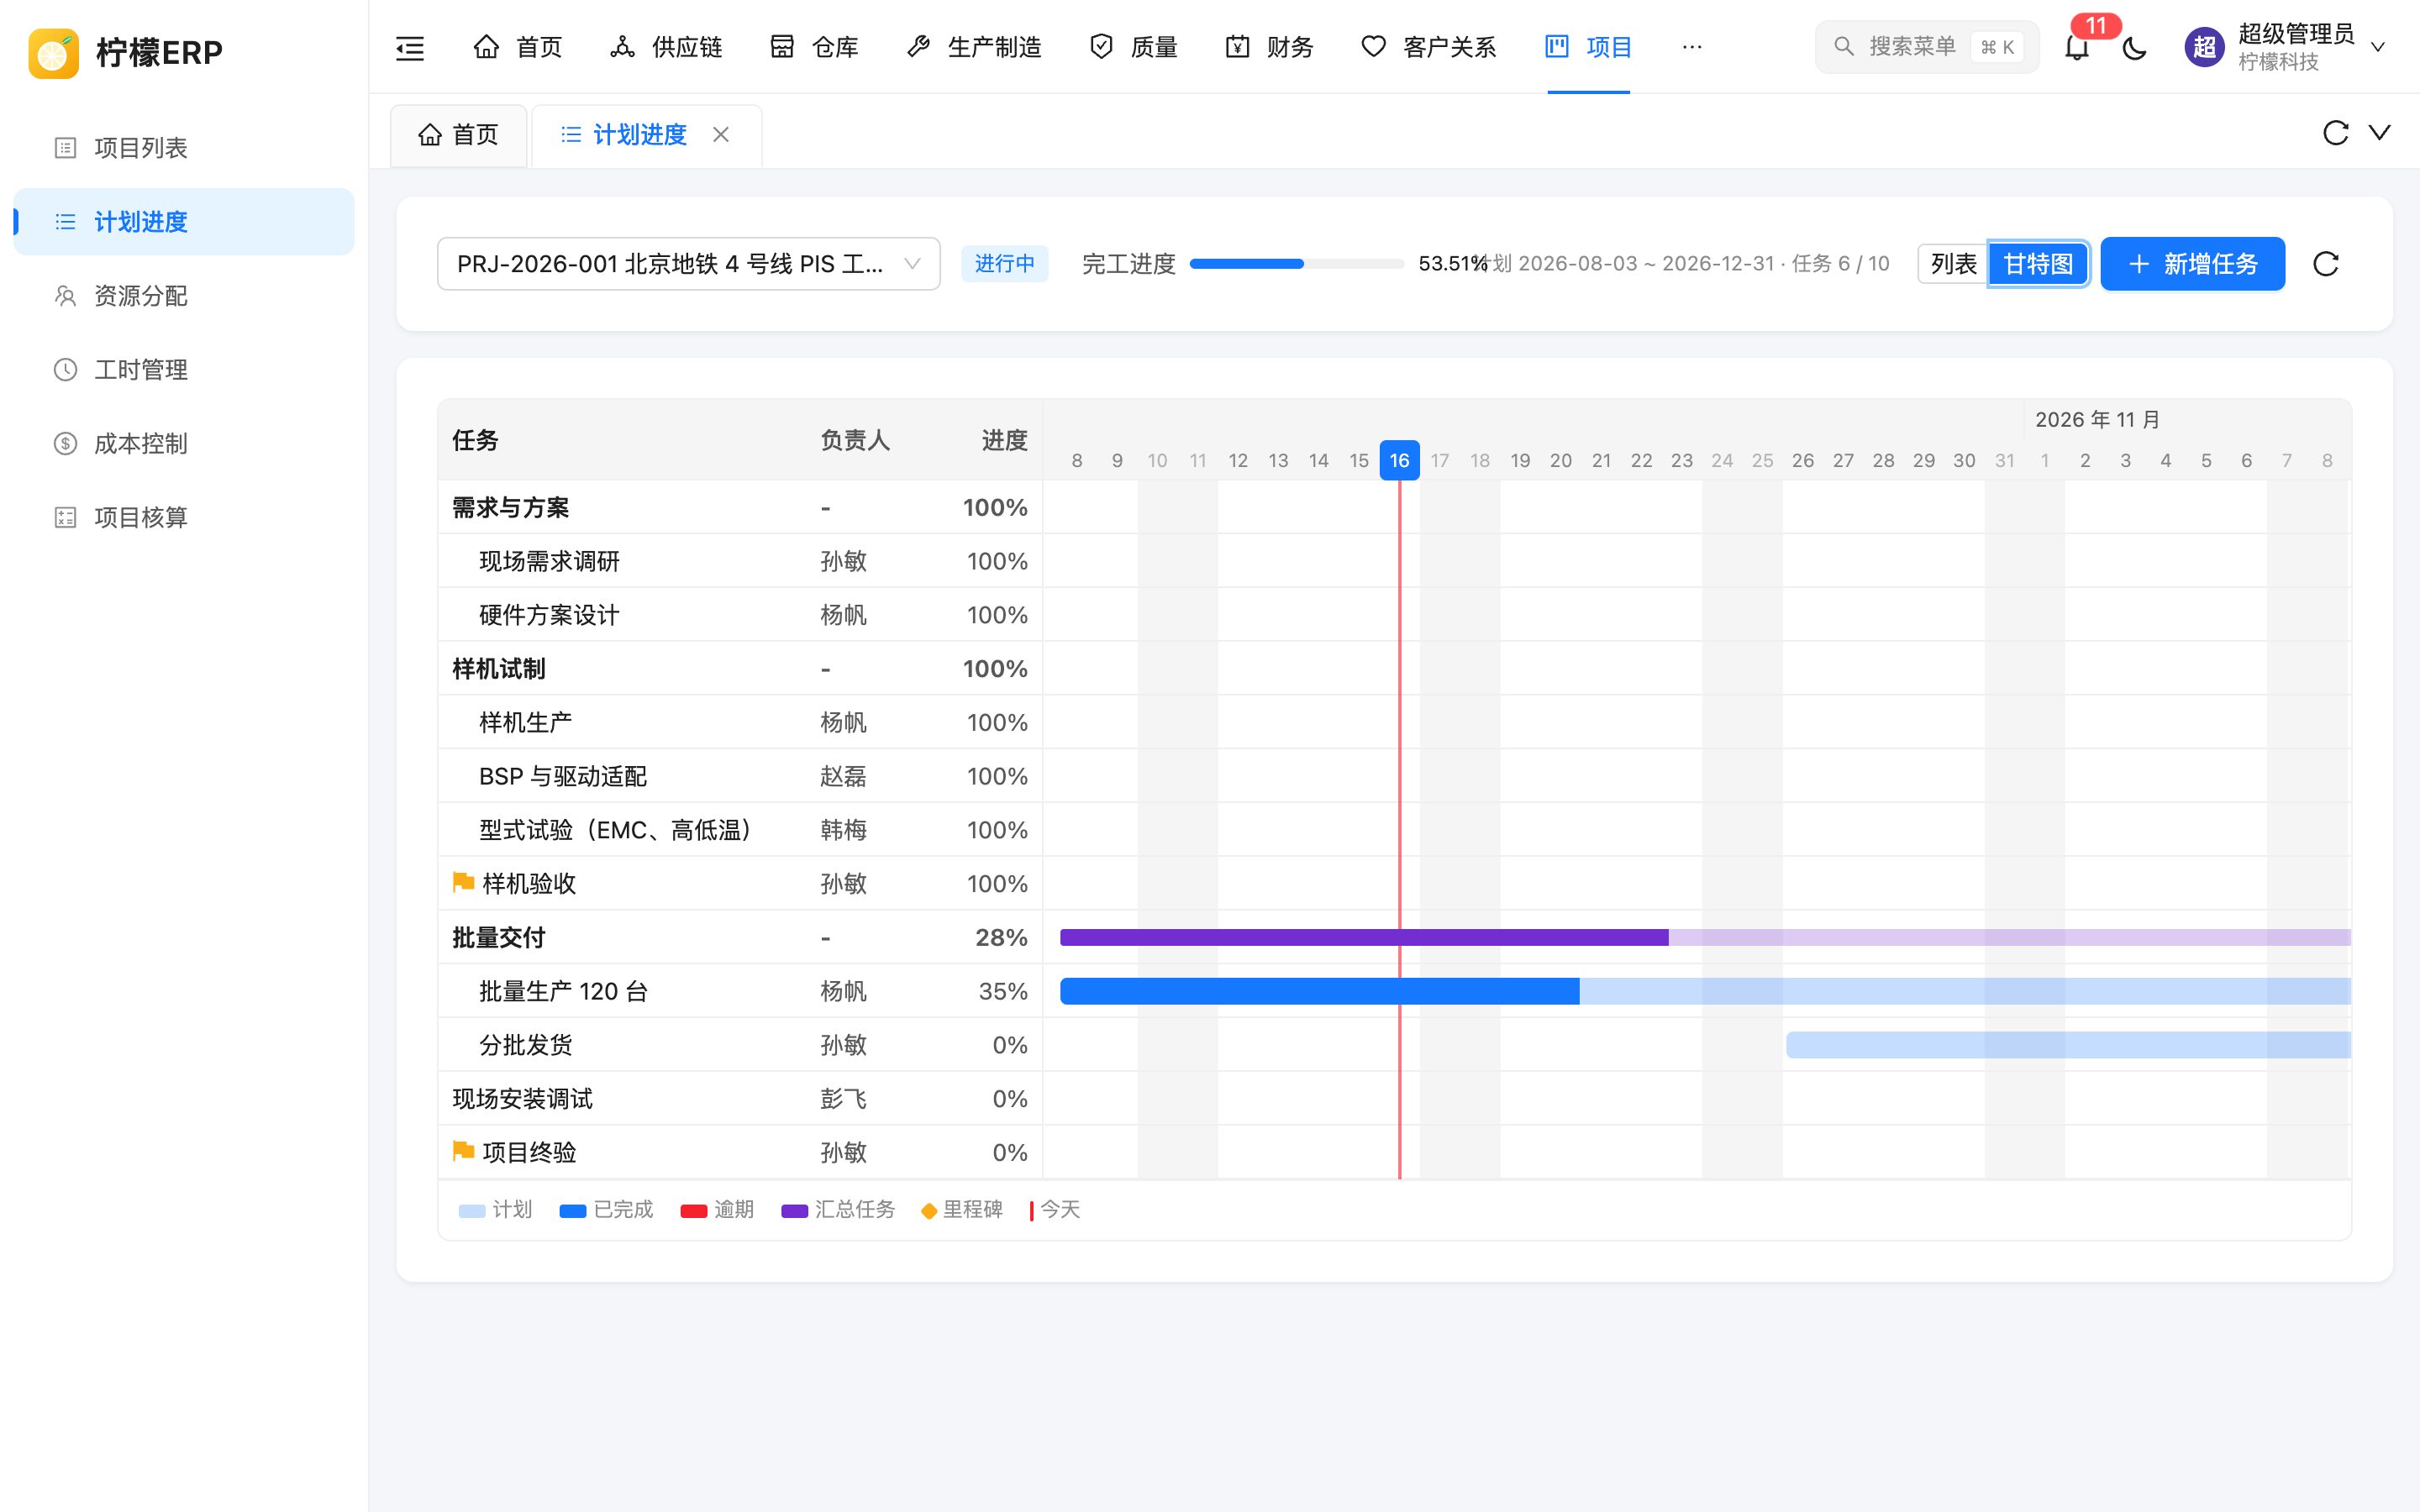Click the 柠檬ERP lemon logo
This screenshot has width=2420, height=1512.
(x=54, y=52)
